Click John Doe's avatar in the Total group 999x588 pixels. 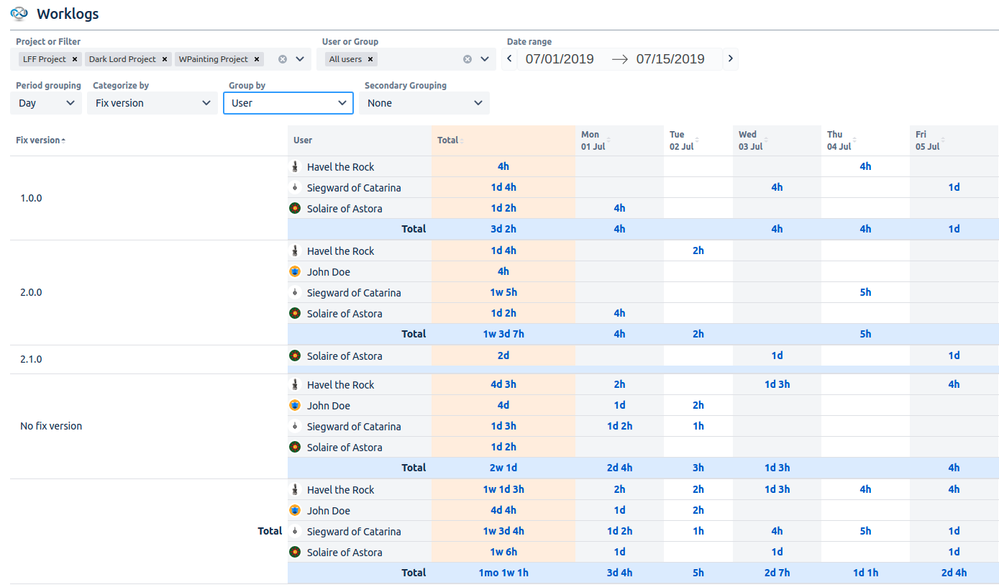tap(295, 510)
